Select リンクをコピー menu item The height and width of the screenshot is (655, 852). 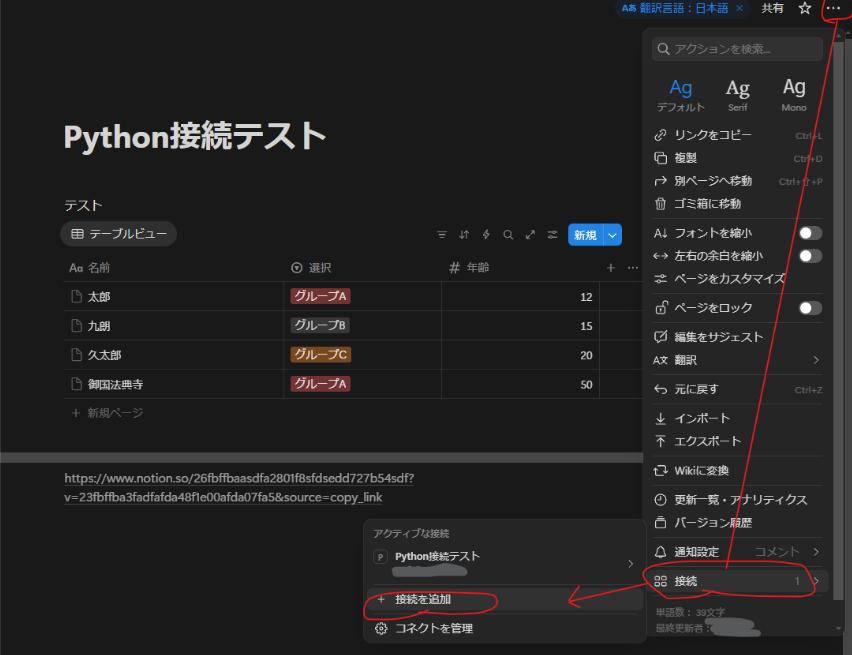pos(712,135)
